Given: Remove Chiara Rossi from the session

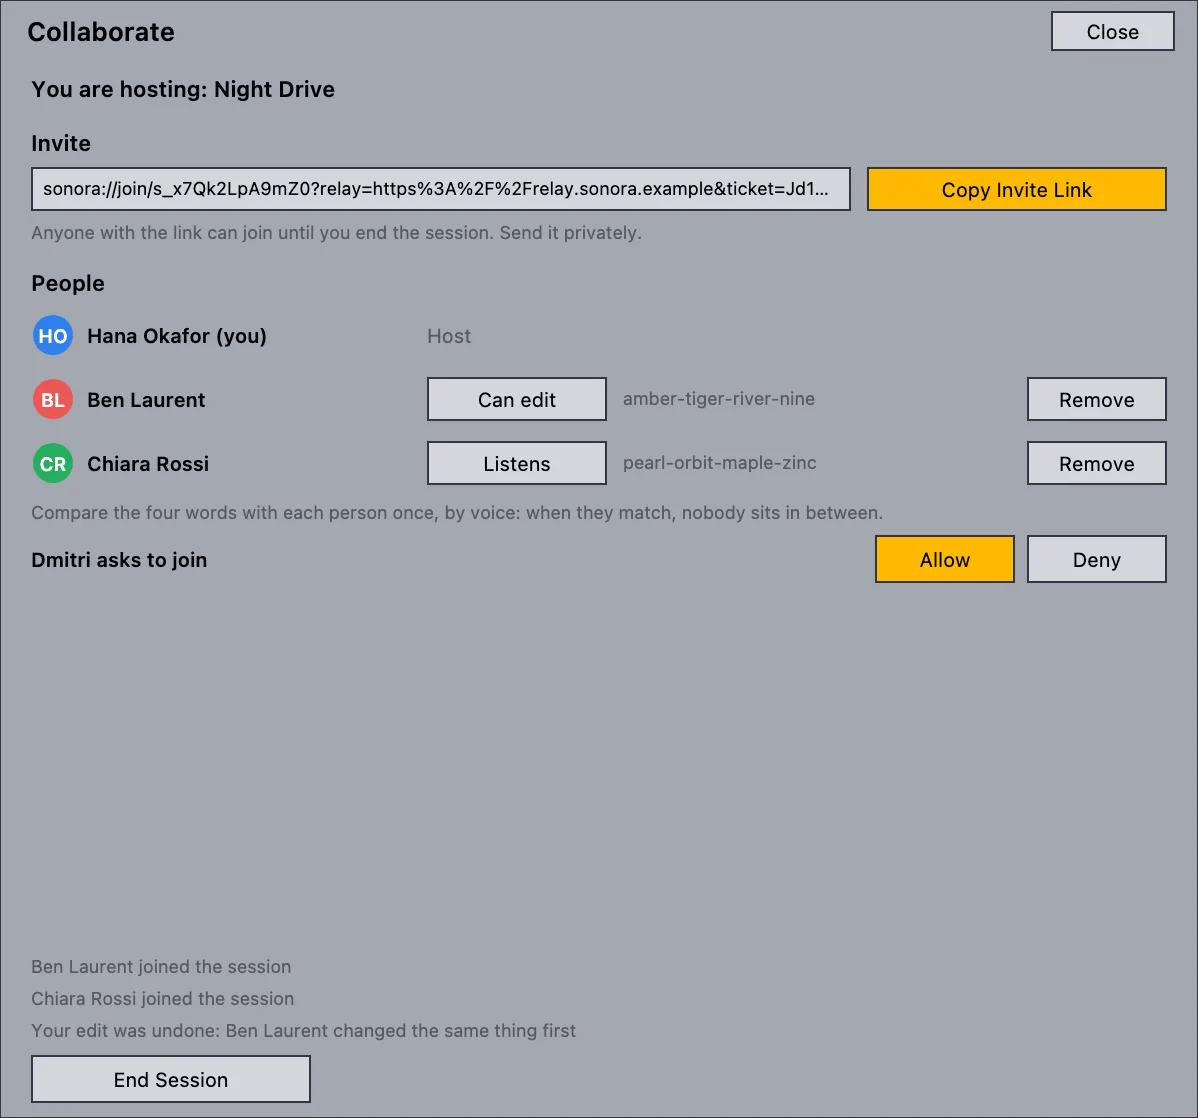Looking at the screenshot, I should (1096, 463).
